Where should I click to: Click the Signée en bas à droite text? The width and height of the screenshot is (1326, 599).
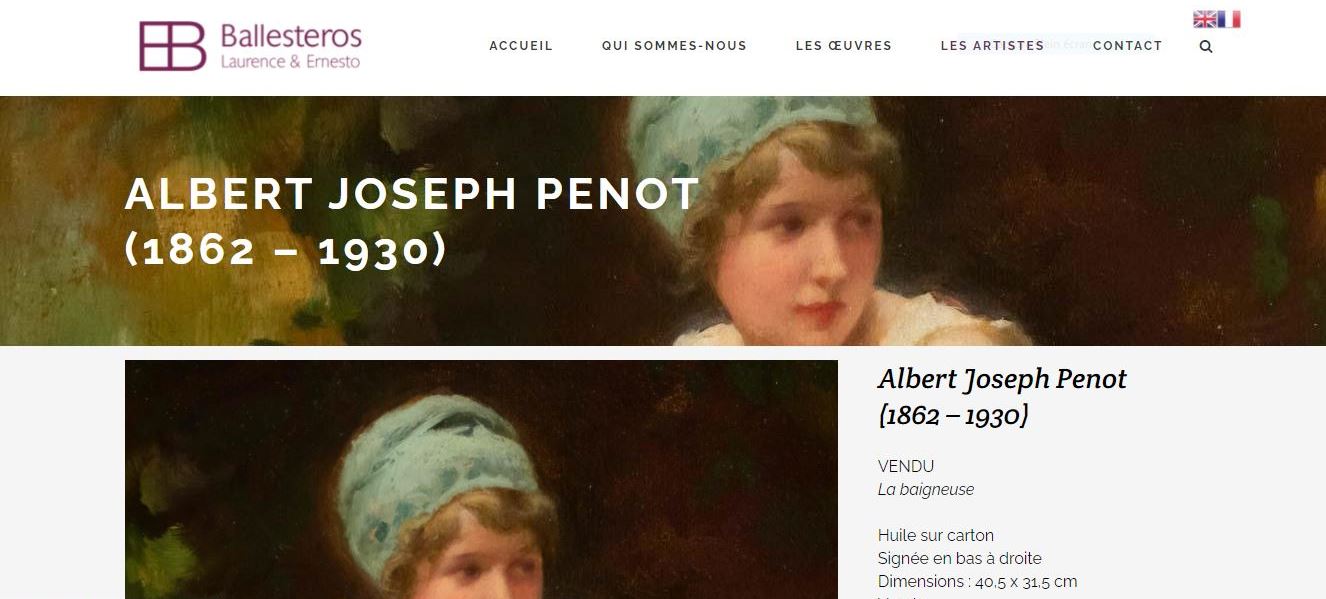[x=960, y=559]
